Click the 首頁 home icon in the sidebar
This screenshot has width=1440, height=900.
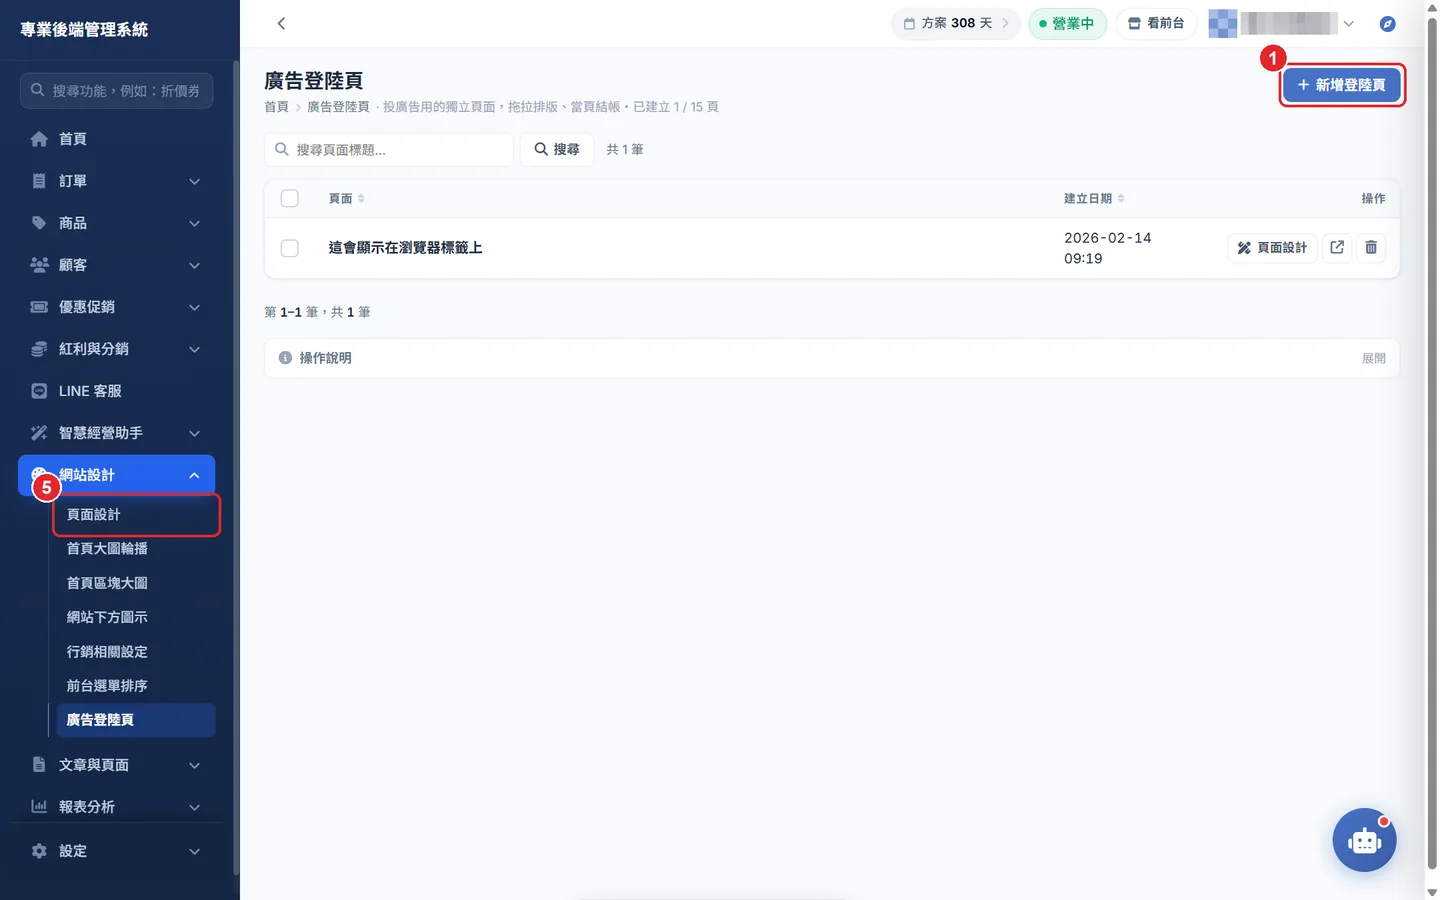click(39, 139)
